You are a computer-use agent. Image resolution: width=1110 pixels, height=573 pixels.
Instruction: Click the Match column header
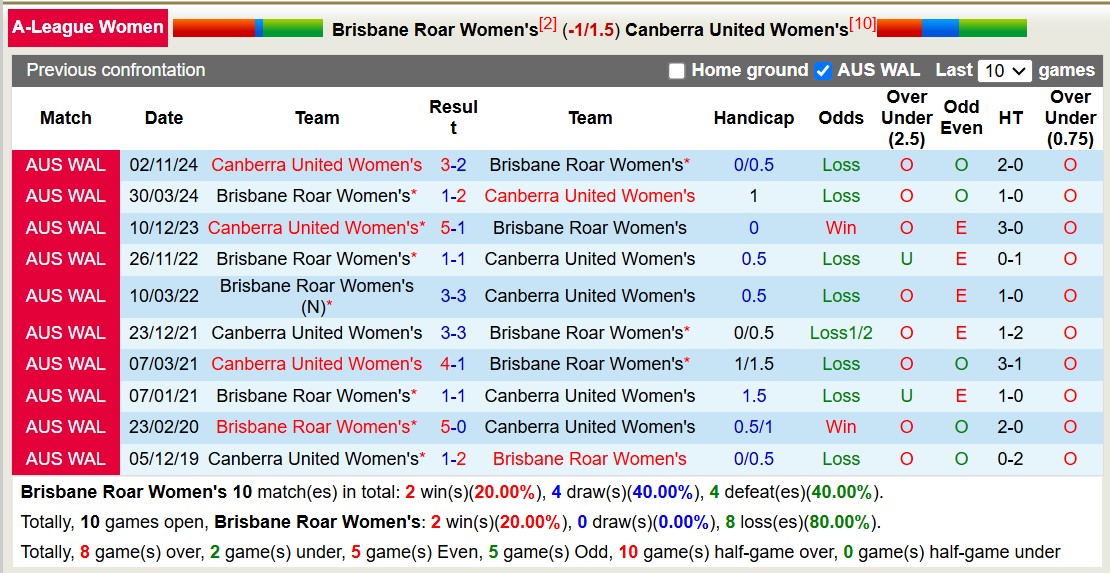point(66,118)
